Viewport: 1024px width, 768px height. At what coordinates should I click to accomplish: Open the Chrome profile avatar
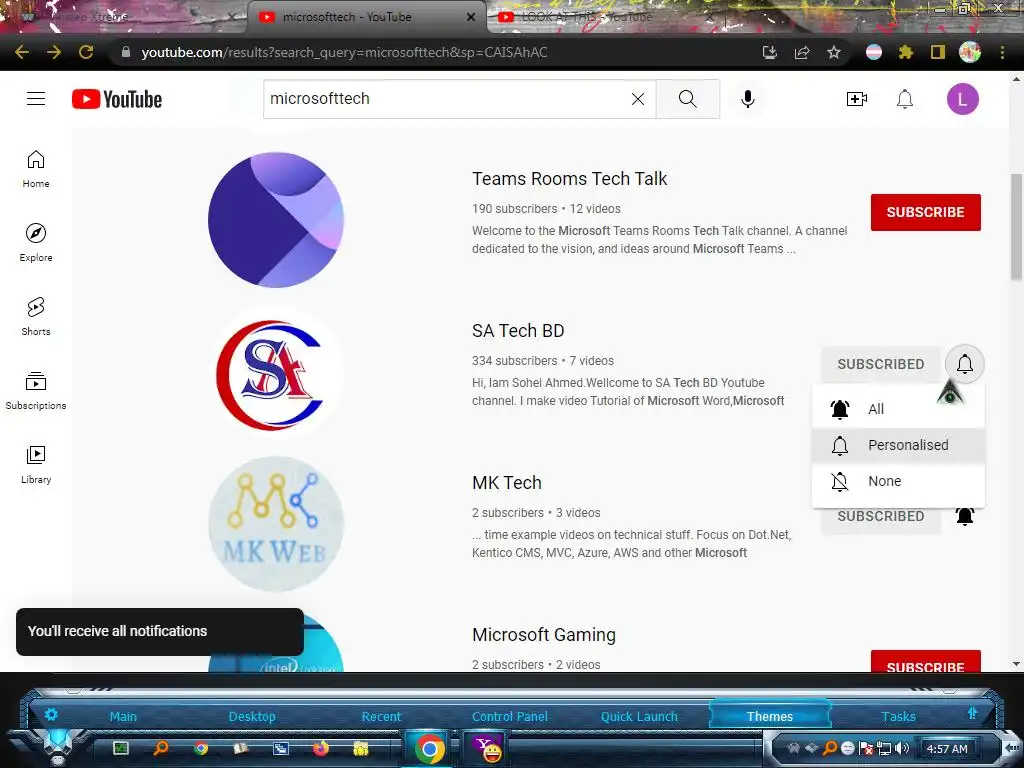970,52
